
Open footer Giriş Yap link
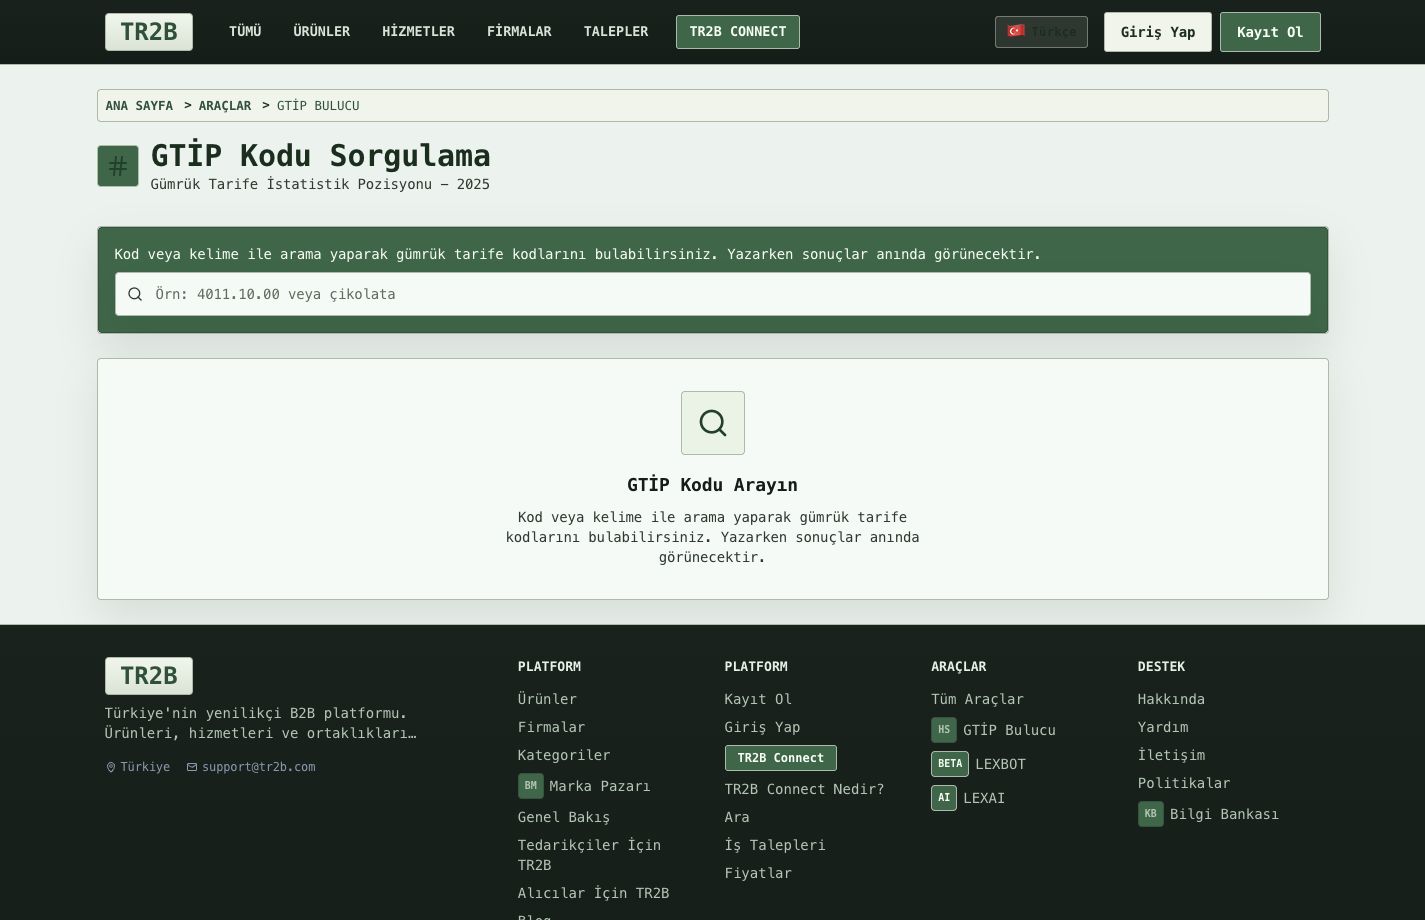click(762, 727)
